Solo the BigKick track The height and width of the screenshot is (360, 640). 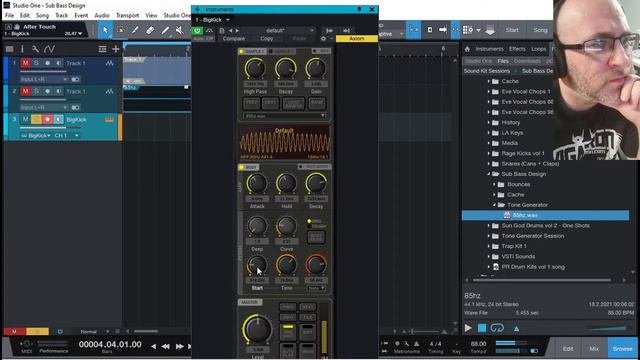point(36,119)
